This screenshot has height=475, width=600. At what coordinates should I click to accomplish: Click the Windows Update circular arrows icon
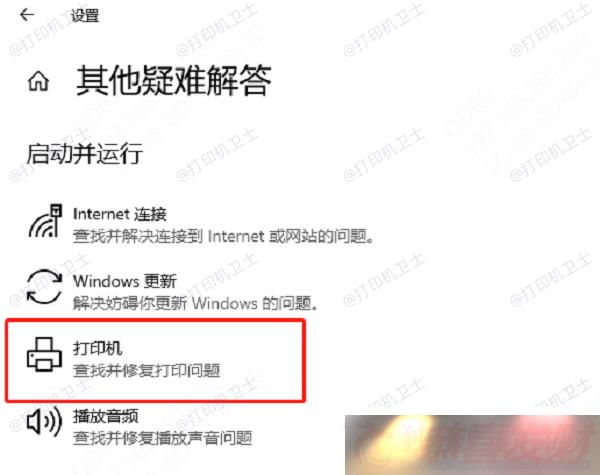44,287
